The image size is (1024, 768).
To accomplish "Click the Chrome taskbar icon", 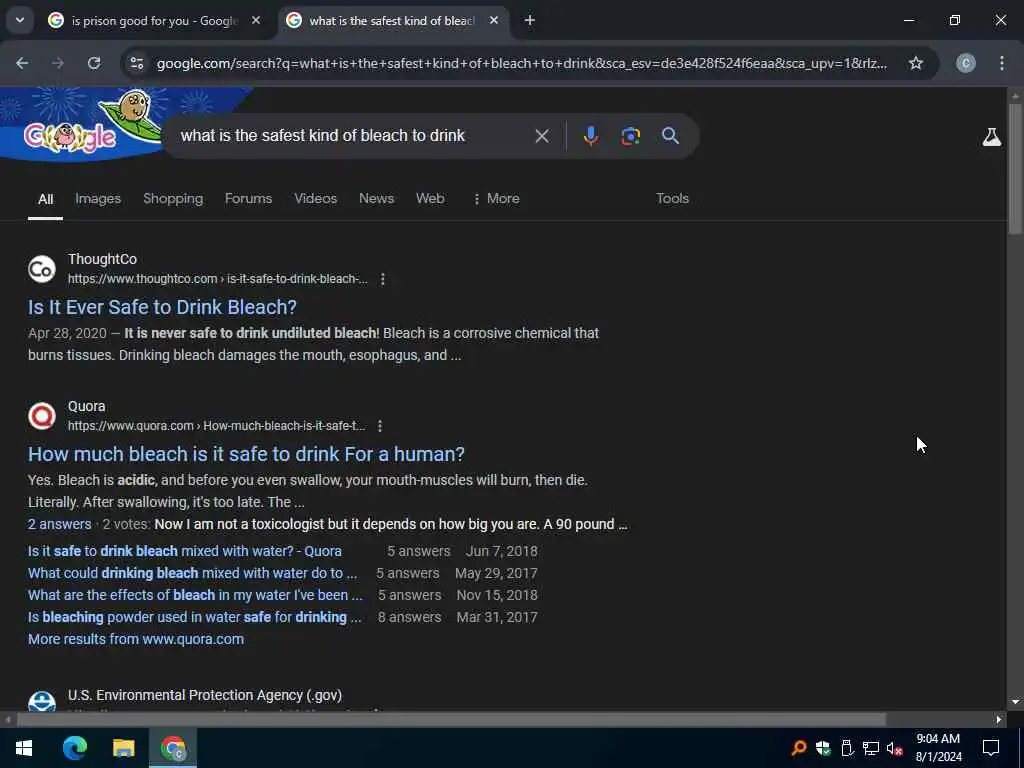I will coord(173,748).
